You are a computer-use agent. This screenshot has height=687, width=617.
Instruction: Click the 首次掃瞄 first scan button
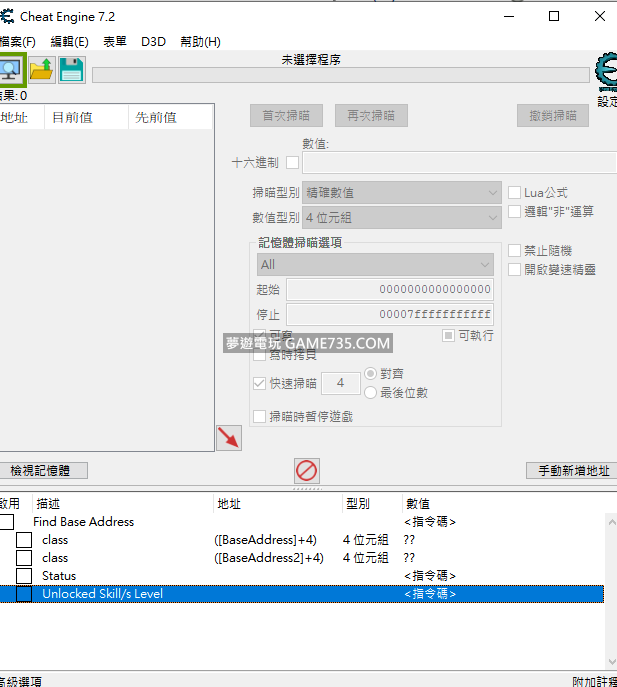(287, 116)
